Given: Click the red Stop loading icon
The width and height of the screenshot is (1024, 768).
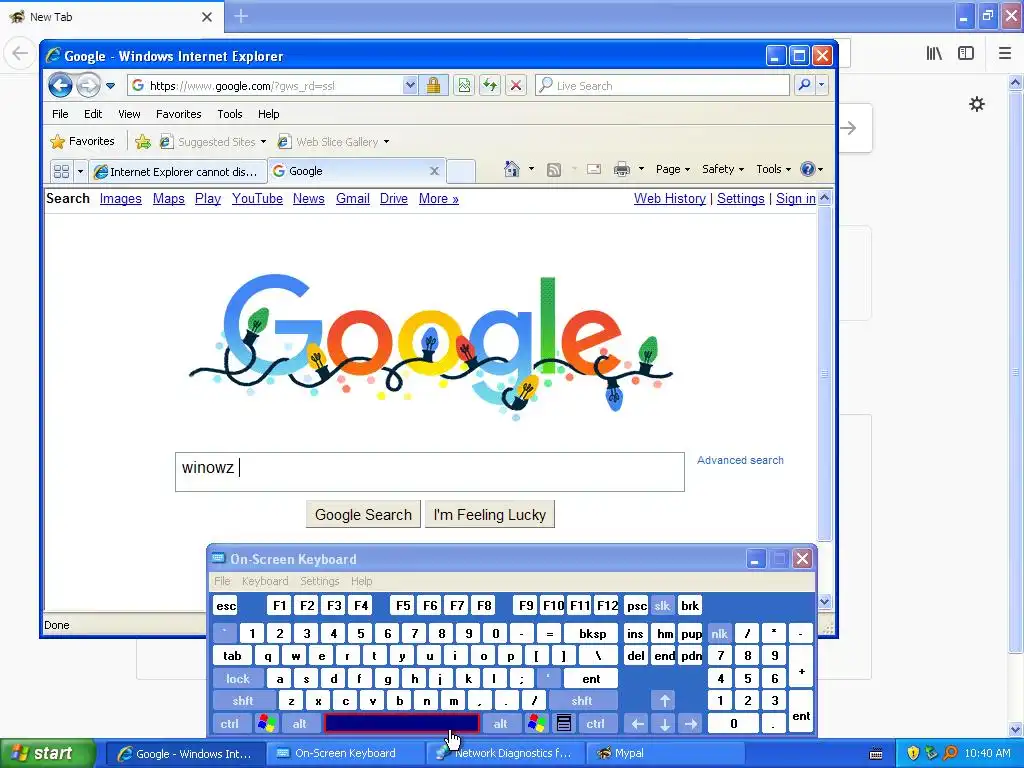Looking at the screenshot, I should click(516, 86).
